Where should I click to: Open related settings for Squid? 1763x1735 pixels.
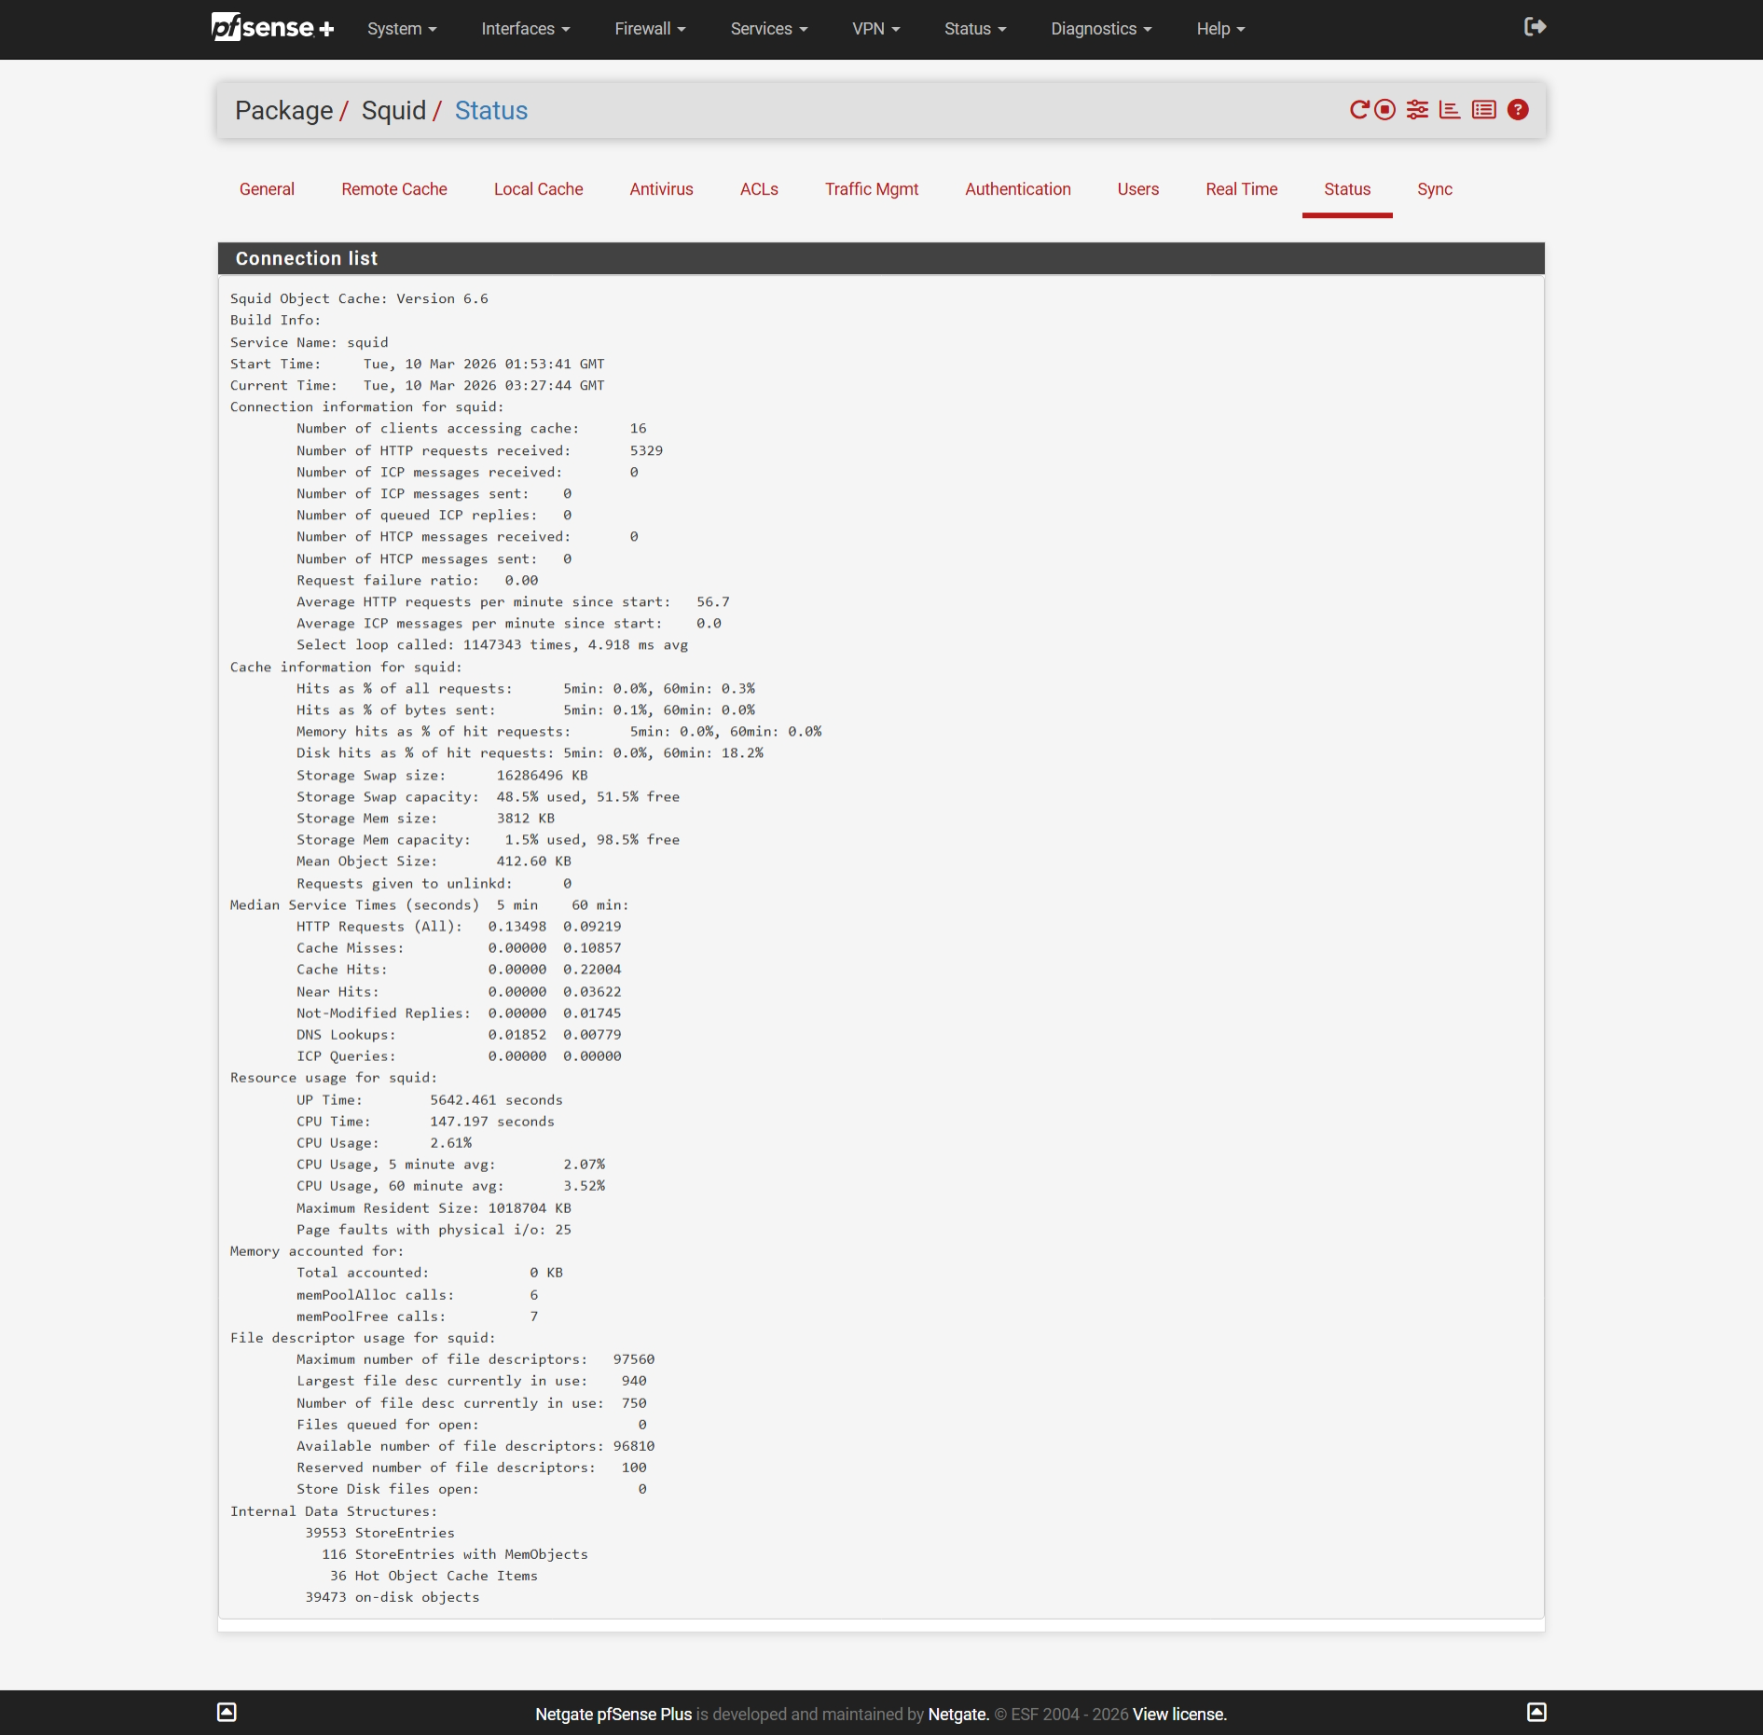(x=1417, y=110)
